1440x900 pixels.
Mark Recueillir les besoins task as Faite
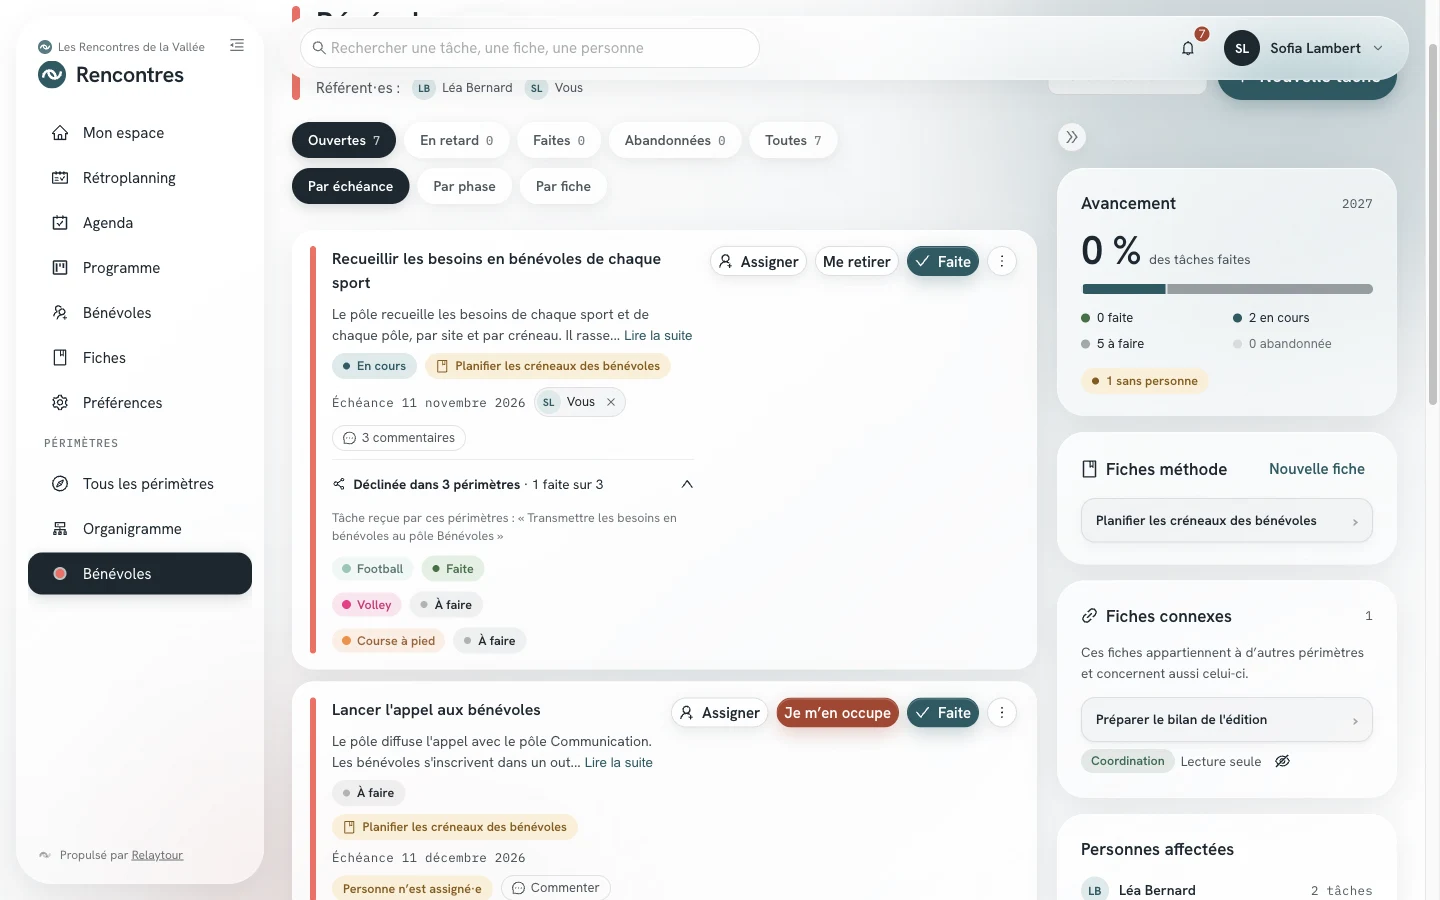943,261
